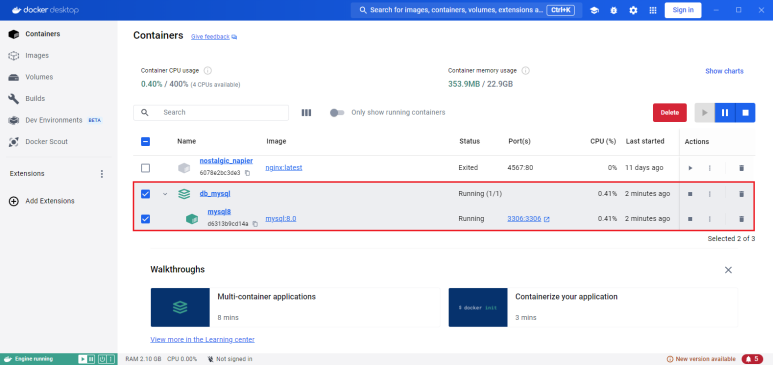
Task: Open more actions for mysql8
Action: (x=710, y=219)
